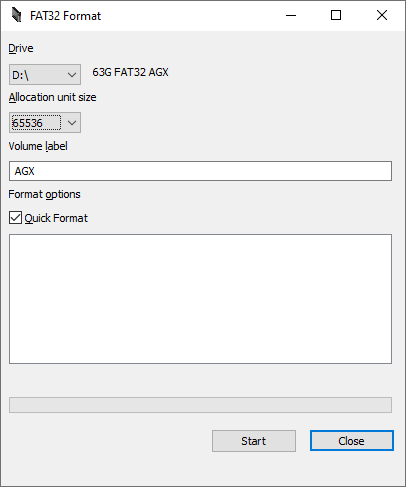Start the format with the Start button

coord(254,441)
